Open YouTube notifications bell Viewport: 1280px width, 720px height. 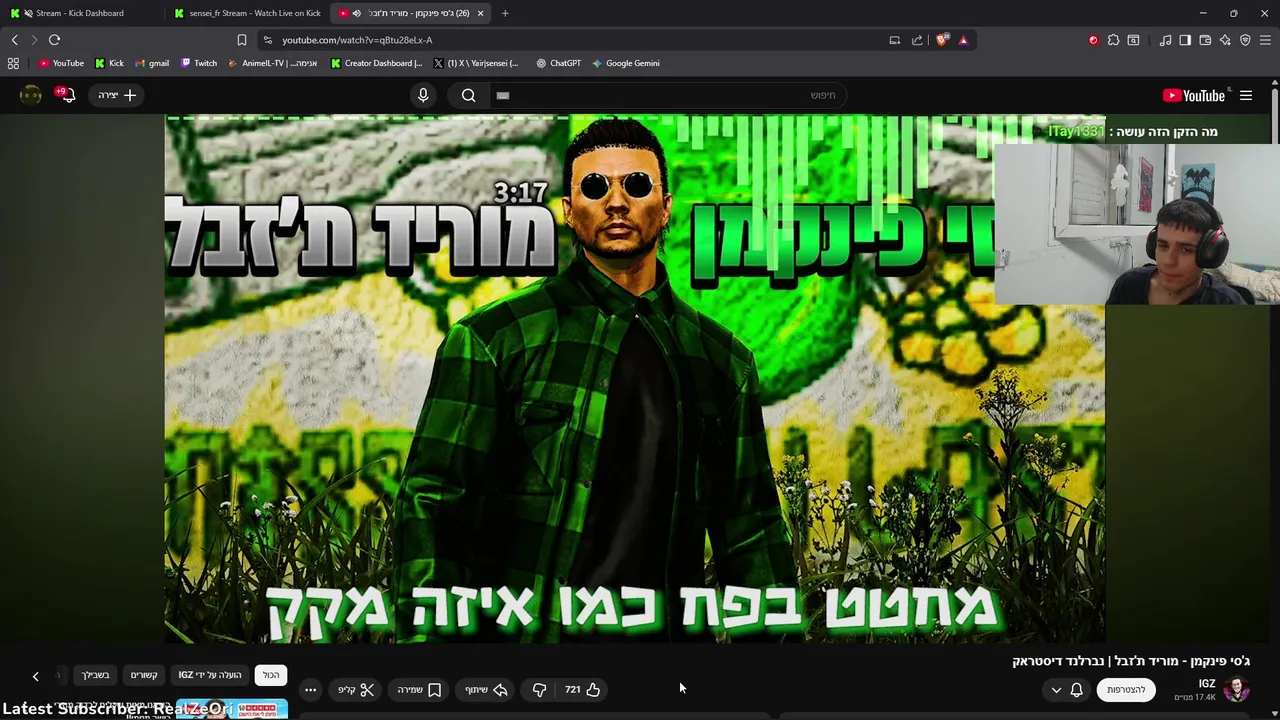[66, 95]
